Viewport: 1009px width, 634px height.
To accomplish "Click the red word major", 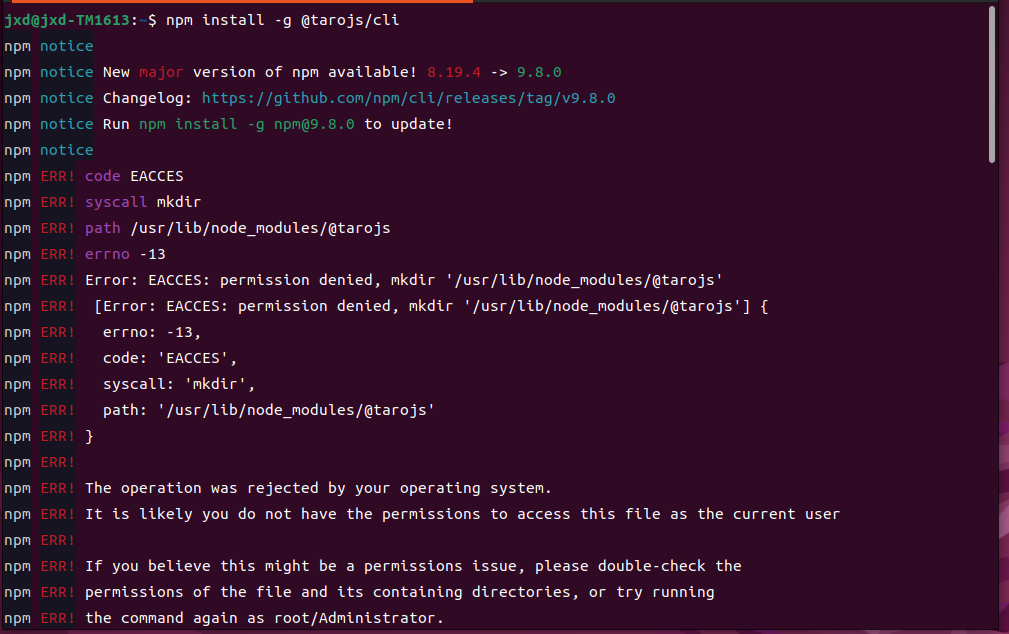I will [x=161, y=72].
